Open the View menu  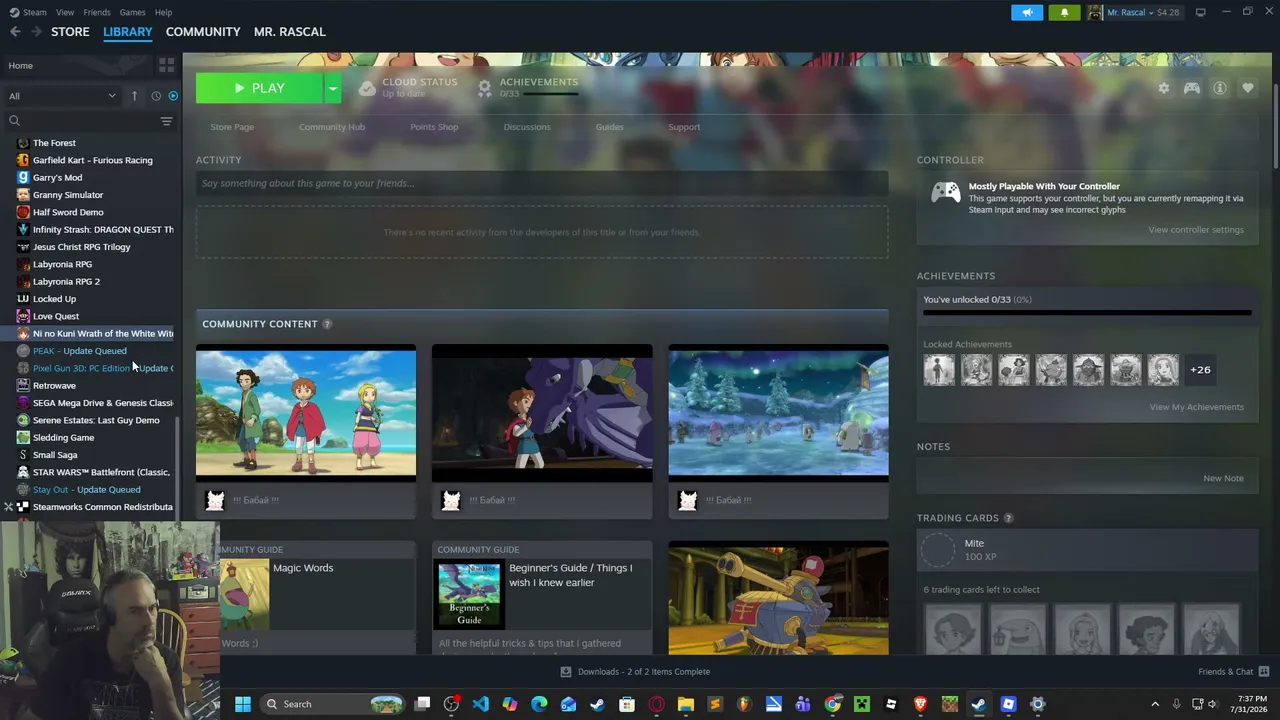(65, 12)
